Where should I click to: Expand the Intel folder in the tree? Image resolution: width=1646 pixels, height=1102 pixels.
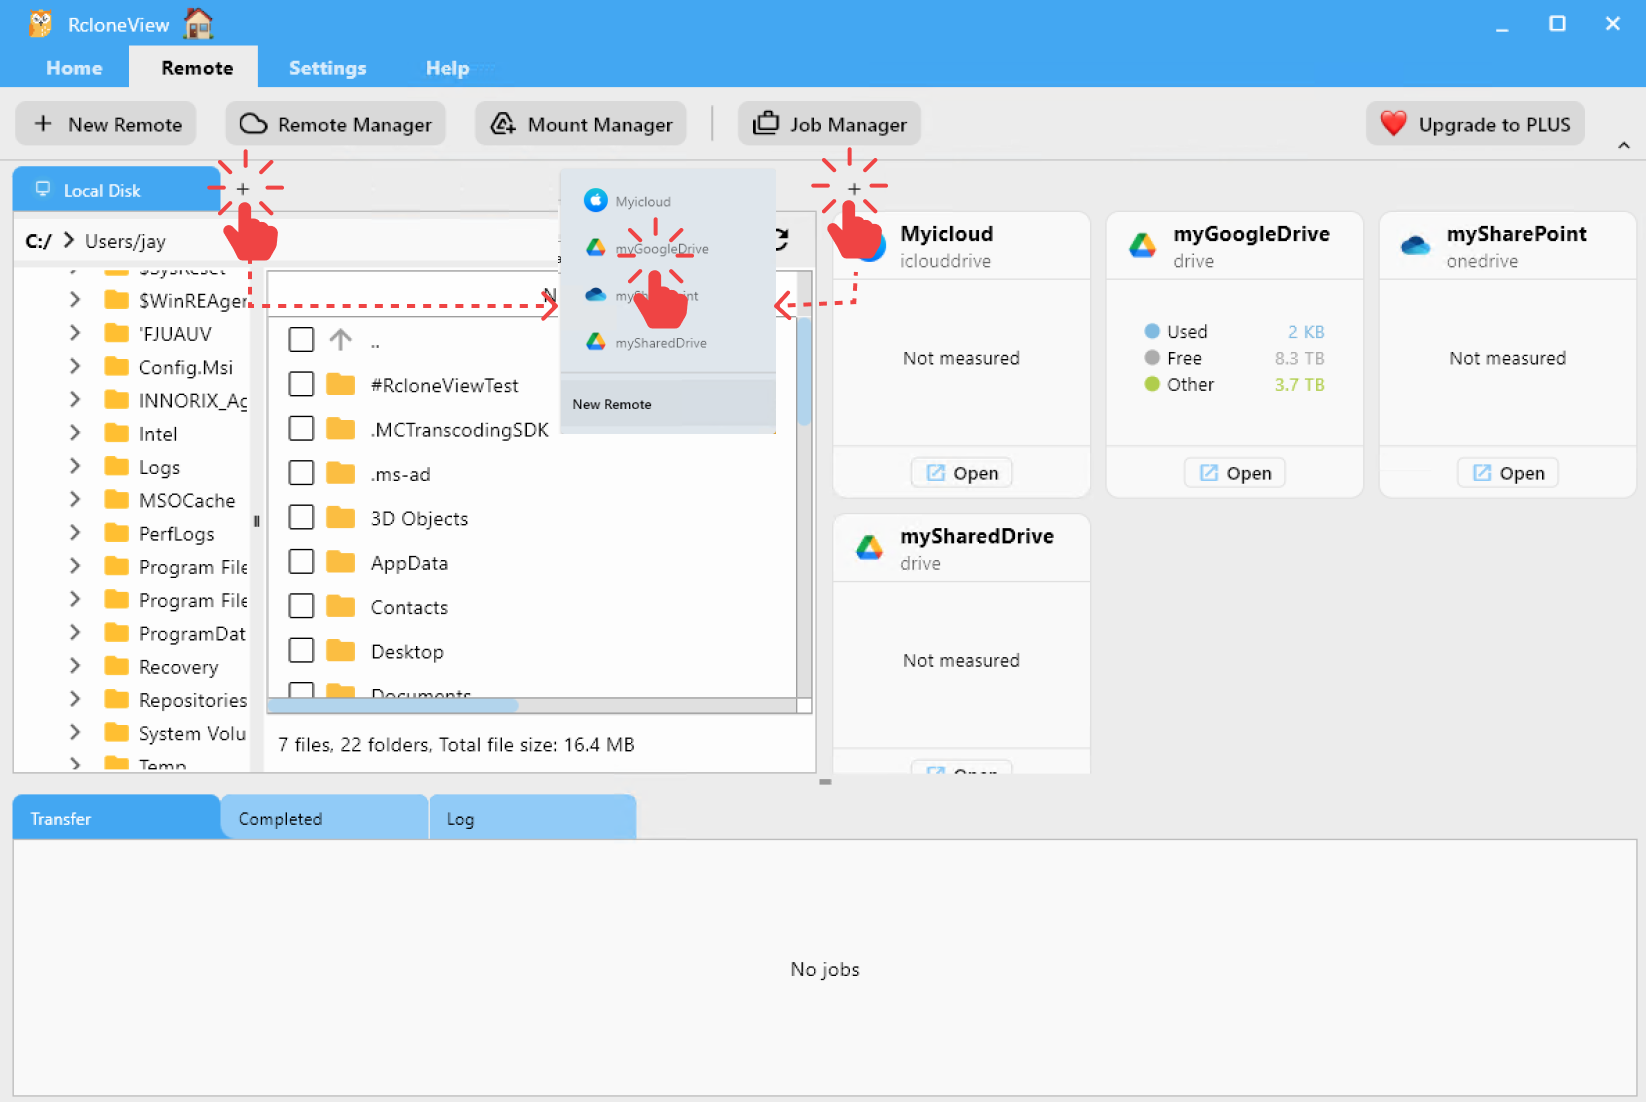click(x=76, y=433)
